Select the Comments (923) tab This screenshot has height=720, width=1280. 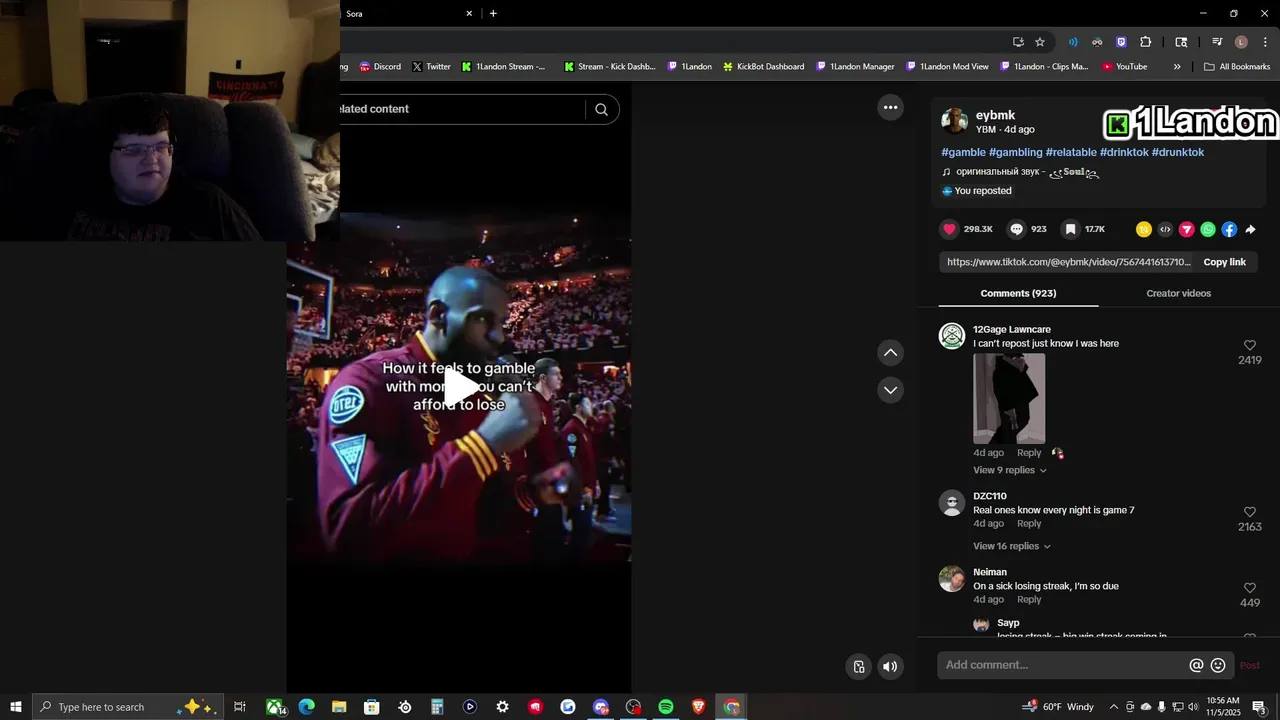coord(1018,293)
